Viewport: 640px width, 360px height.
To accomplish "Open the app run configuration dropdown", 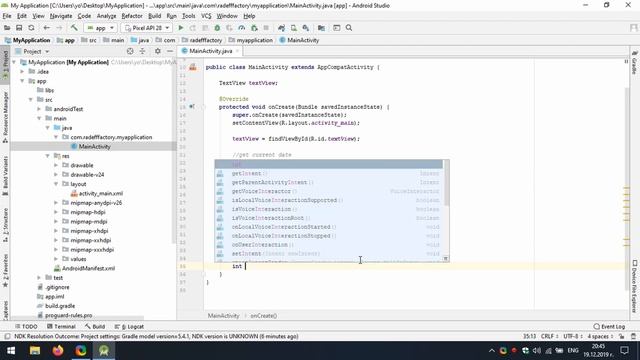I will tap(100, 28).
